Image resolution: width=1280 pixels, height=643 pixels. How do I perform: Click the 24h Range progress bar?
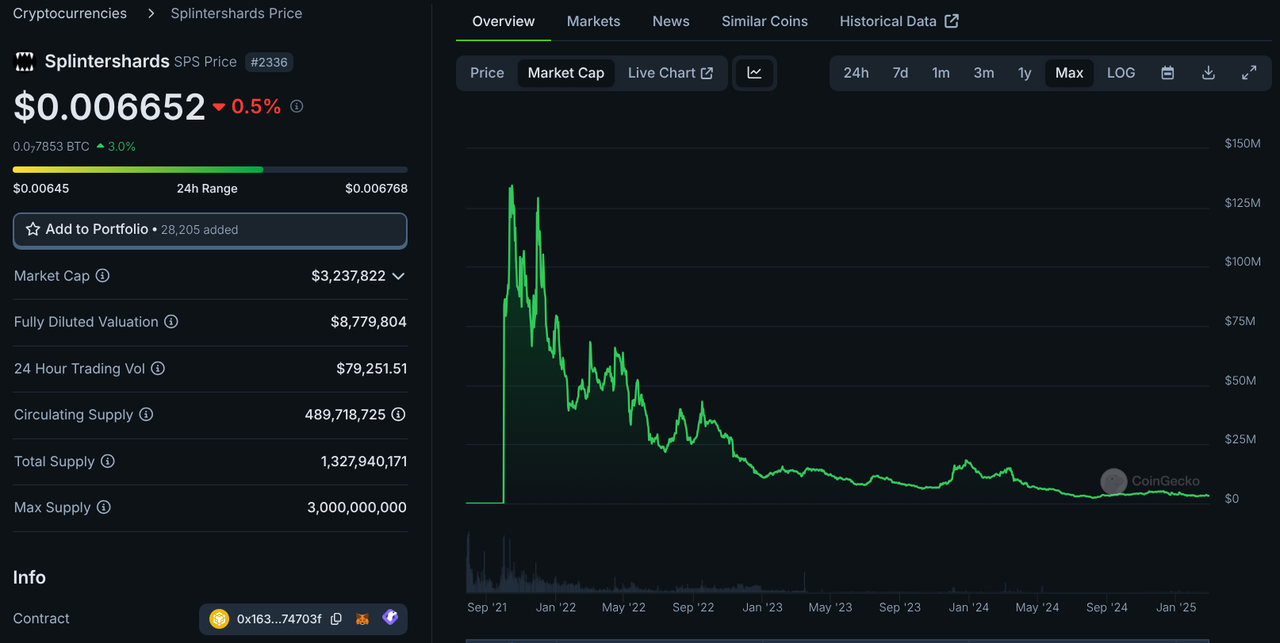tap(210, 170)
